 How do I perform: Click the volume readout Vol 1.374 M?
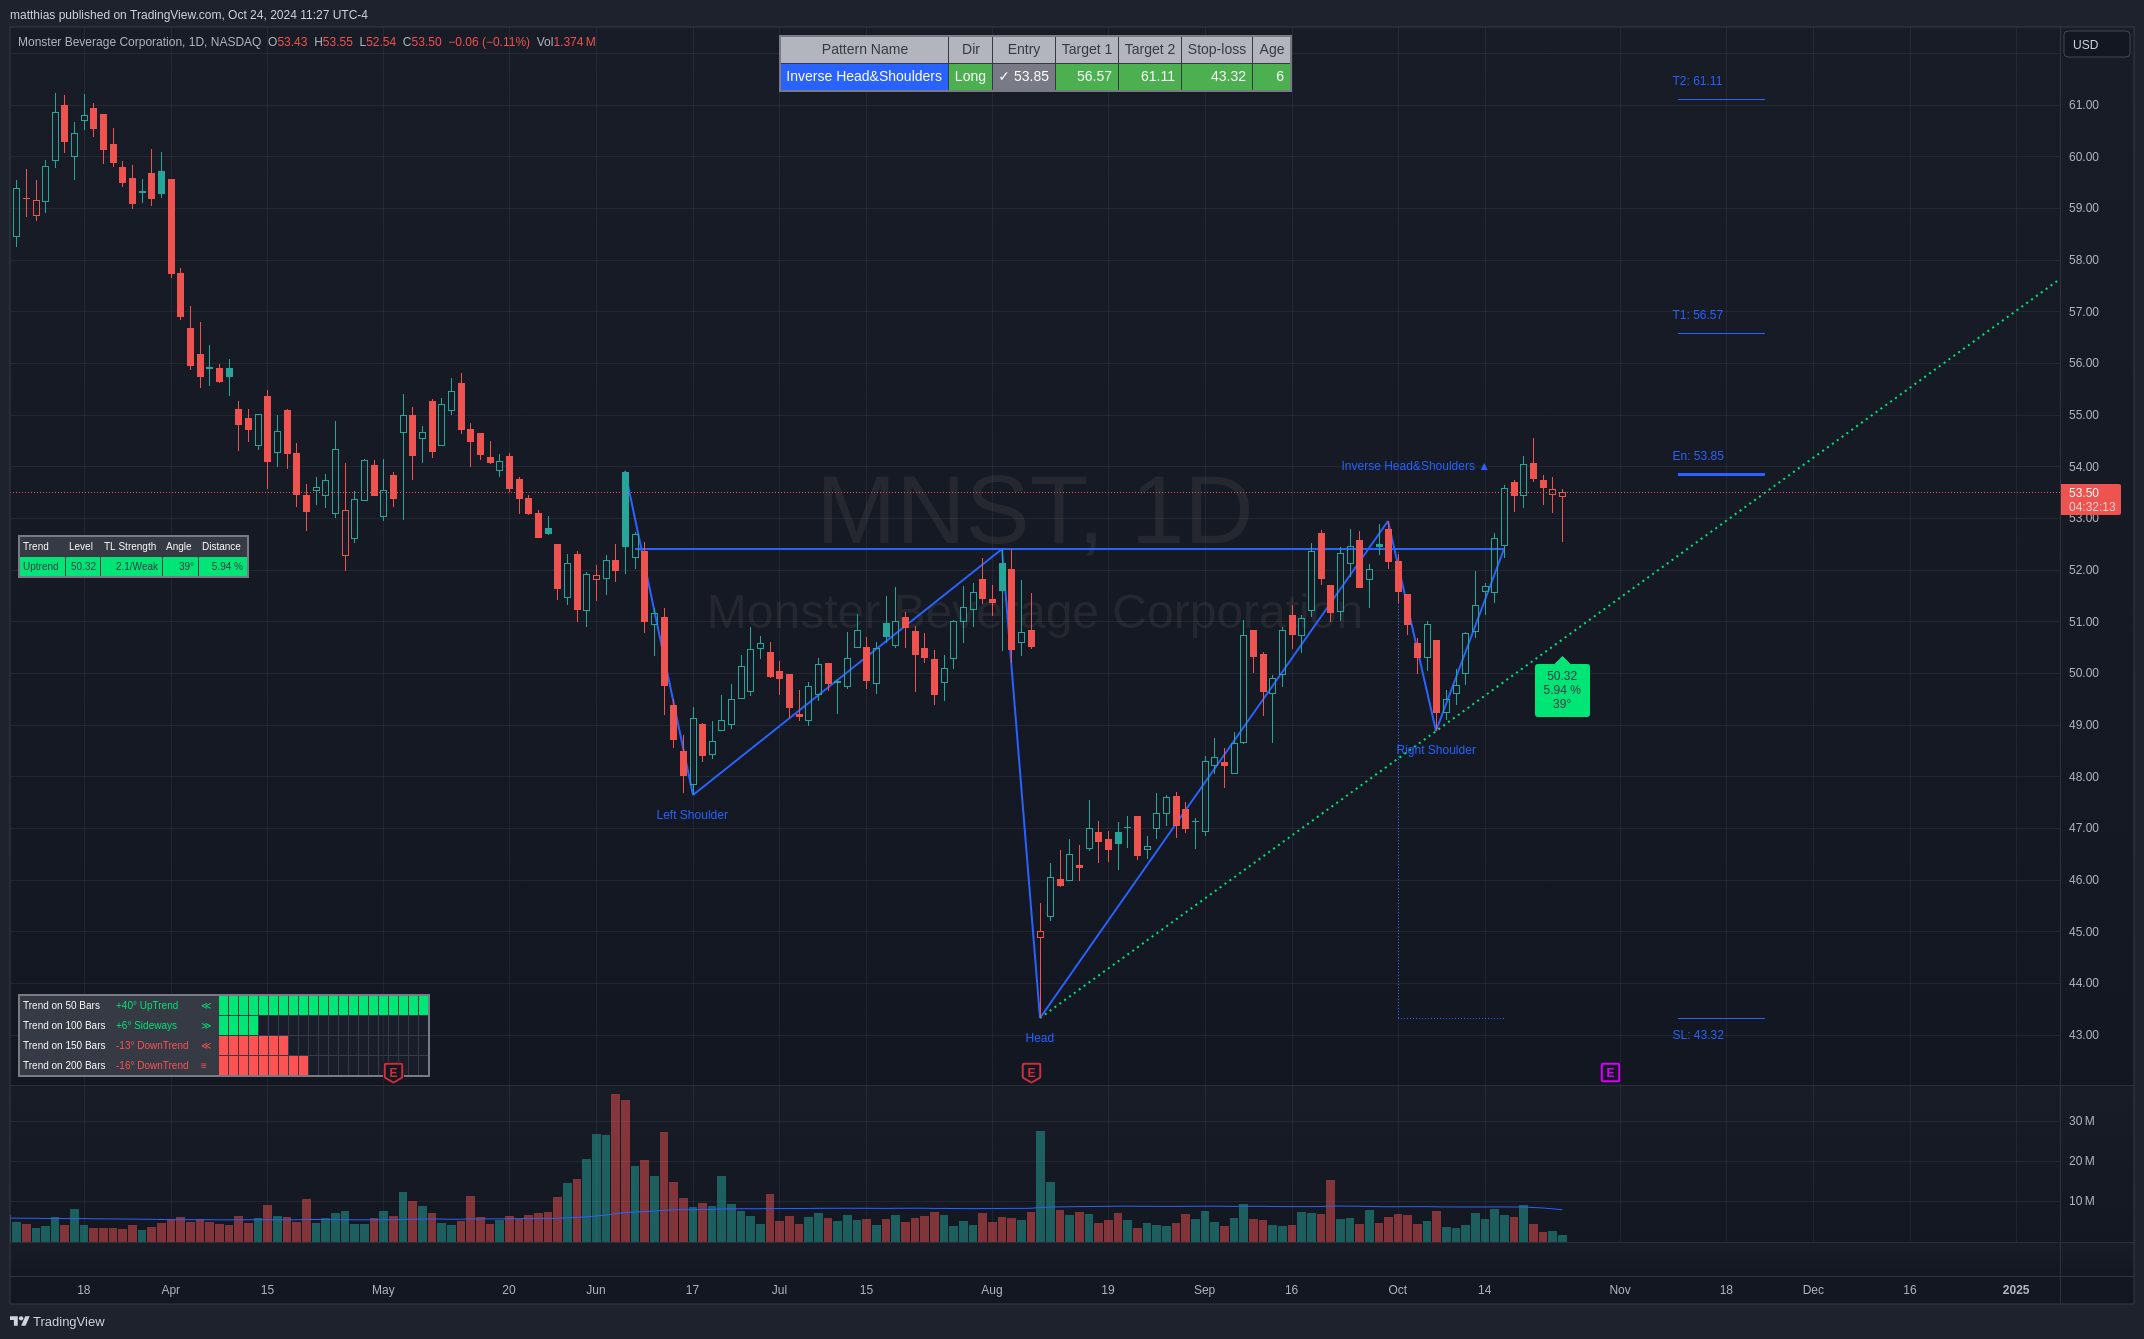click(x=566, y=42)
